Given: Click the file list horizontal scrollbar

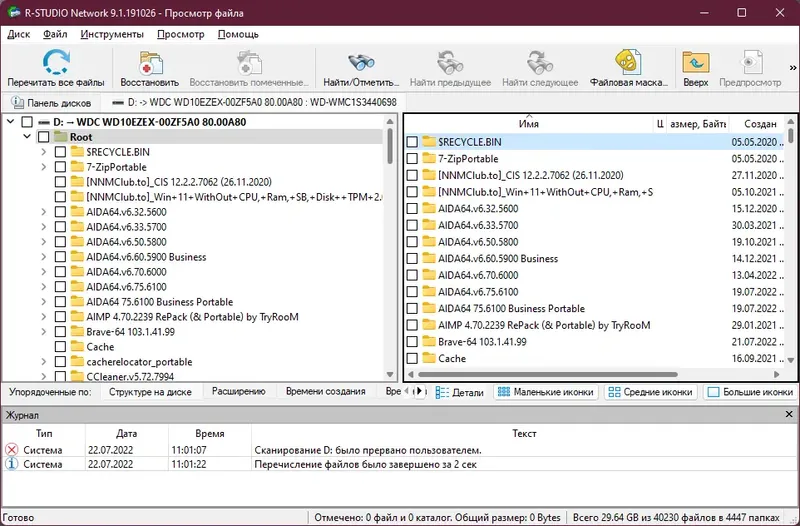Looking at the screenshot, I should pyautogui.click(x=547, y=374).
